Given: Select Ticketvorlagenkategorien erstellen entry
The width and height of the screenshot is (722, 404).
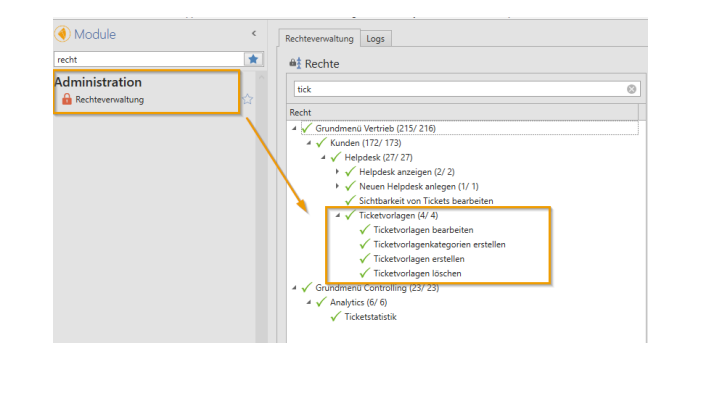Looking at the screenshot, I should tap(441, 244).
